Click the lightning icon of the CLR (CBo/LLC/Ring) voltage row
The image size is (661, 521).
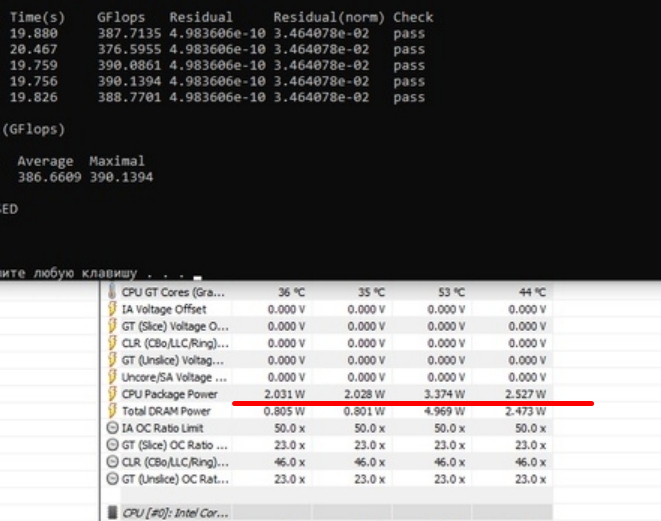tap(112, 343)
